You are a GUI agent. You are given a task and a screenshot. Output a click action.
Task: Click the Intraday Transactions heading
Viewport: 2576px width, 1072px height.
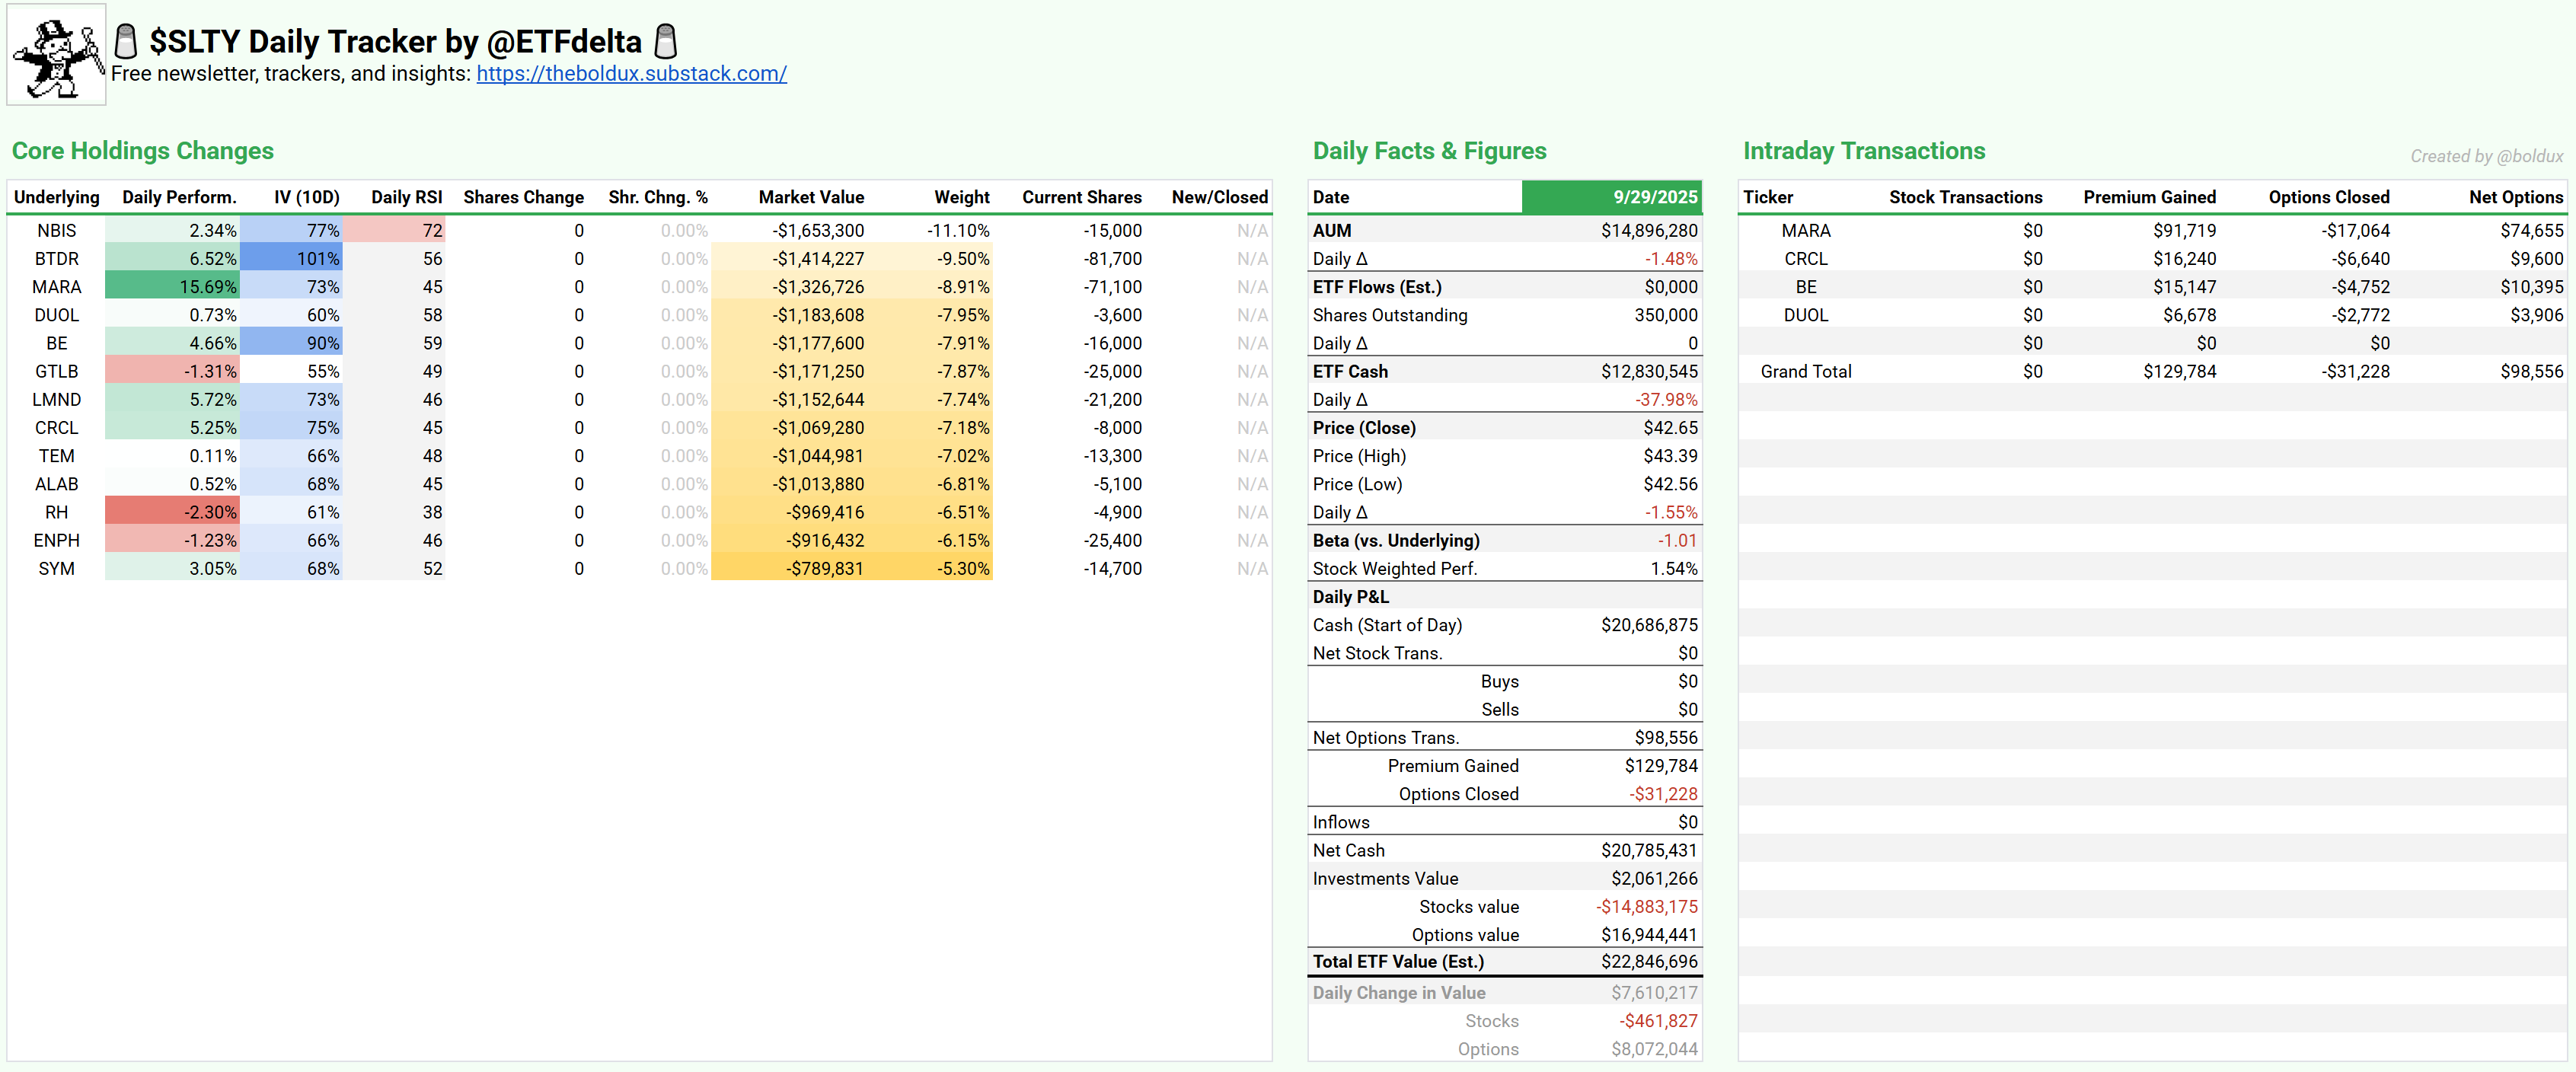click(1864, 151)
